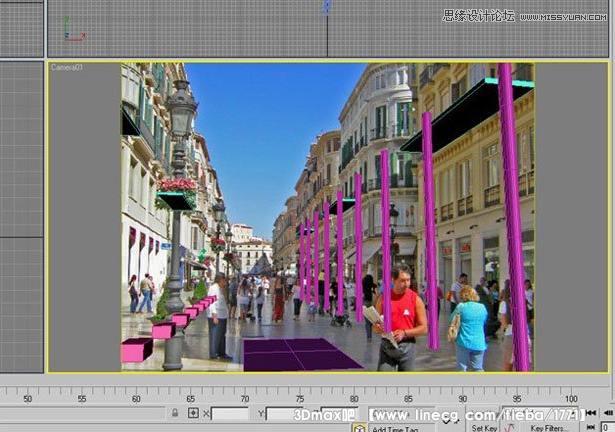Click frame 60 on the timeline ruler
The width and height of the screenshot is (615, 432).
136,399
